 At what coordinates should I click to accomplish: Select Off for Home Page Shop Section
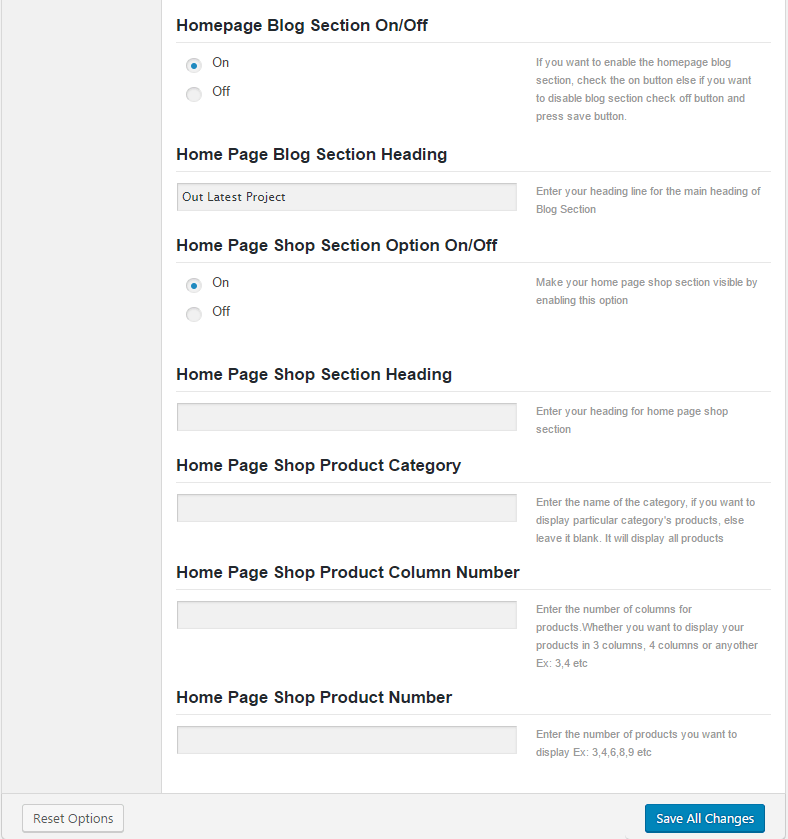194,314
